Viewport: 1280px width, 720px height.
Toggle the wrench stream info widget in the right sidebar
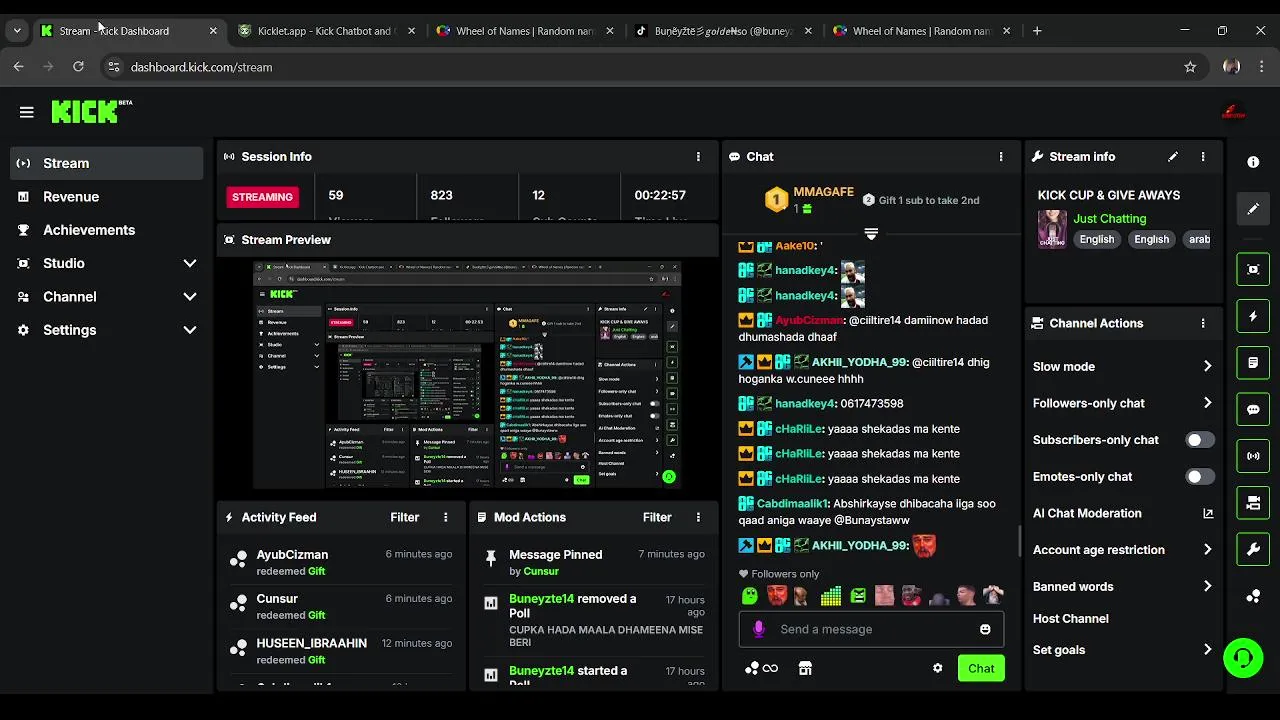[x=1253, y=549]
